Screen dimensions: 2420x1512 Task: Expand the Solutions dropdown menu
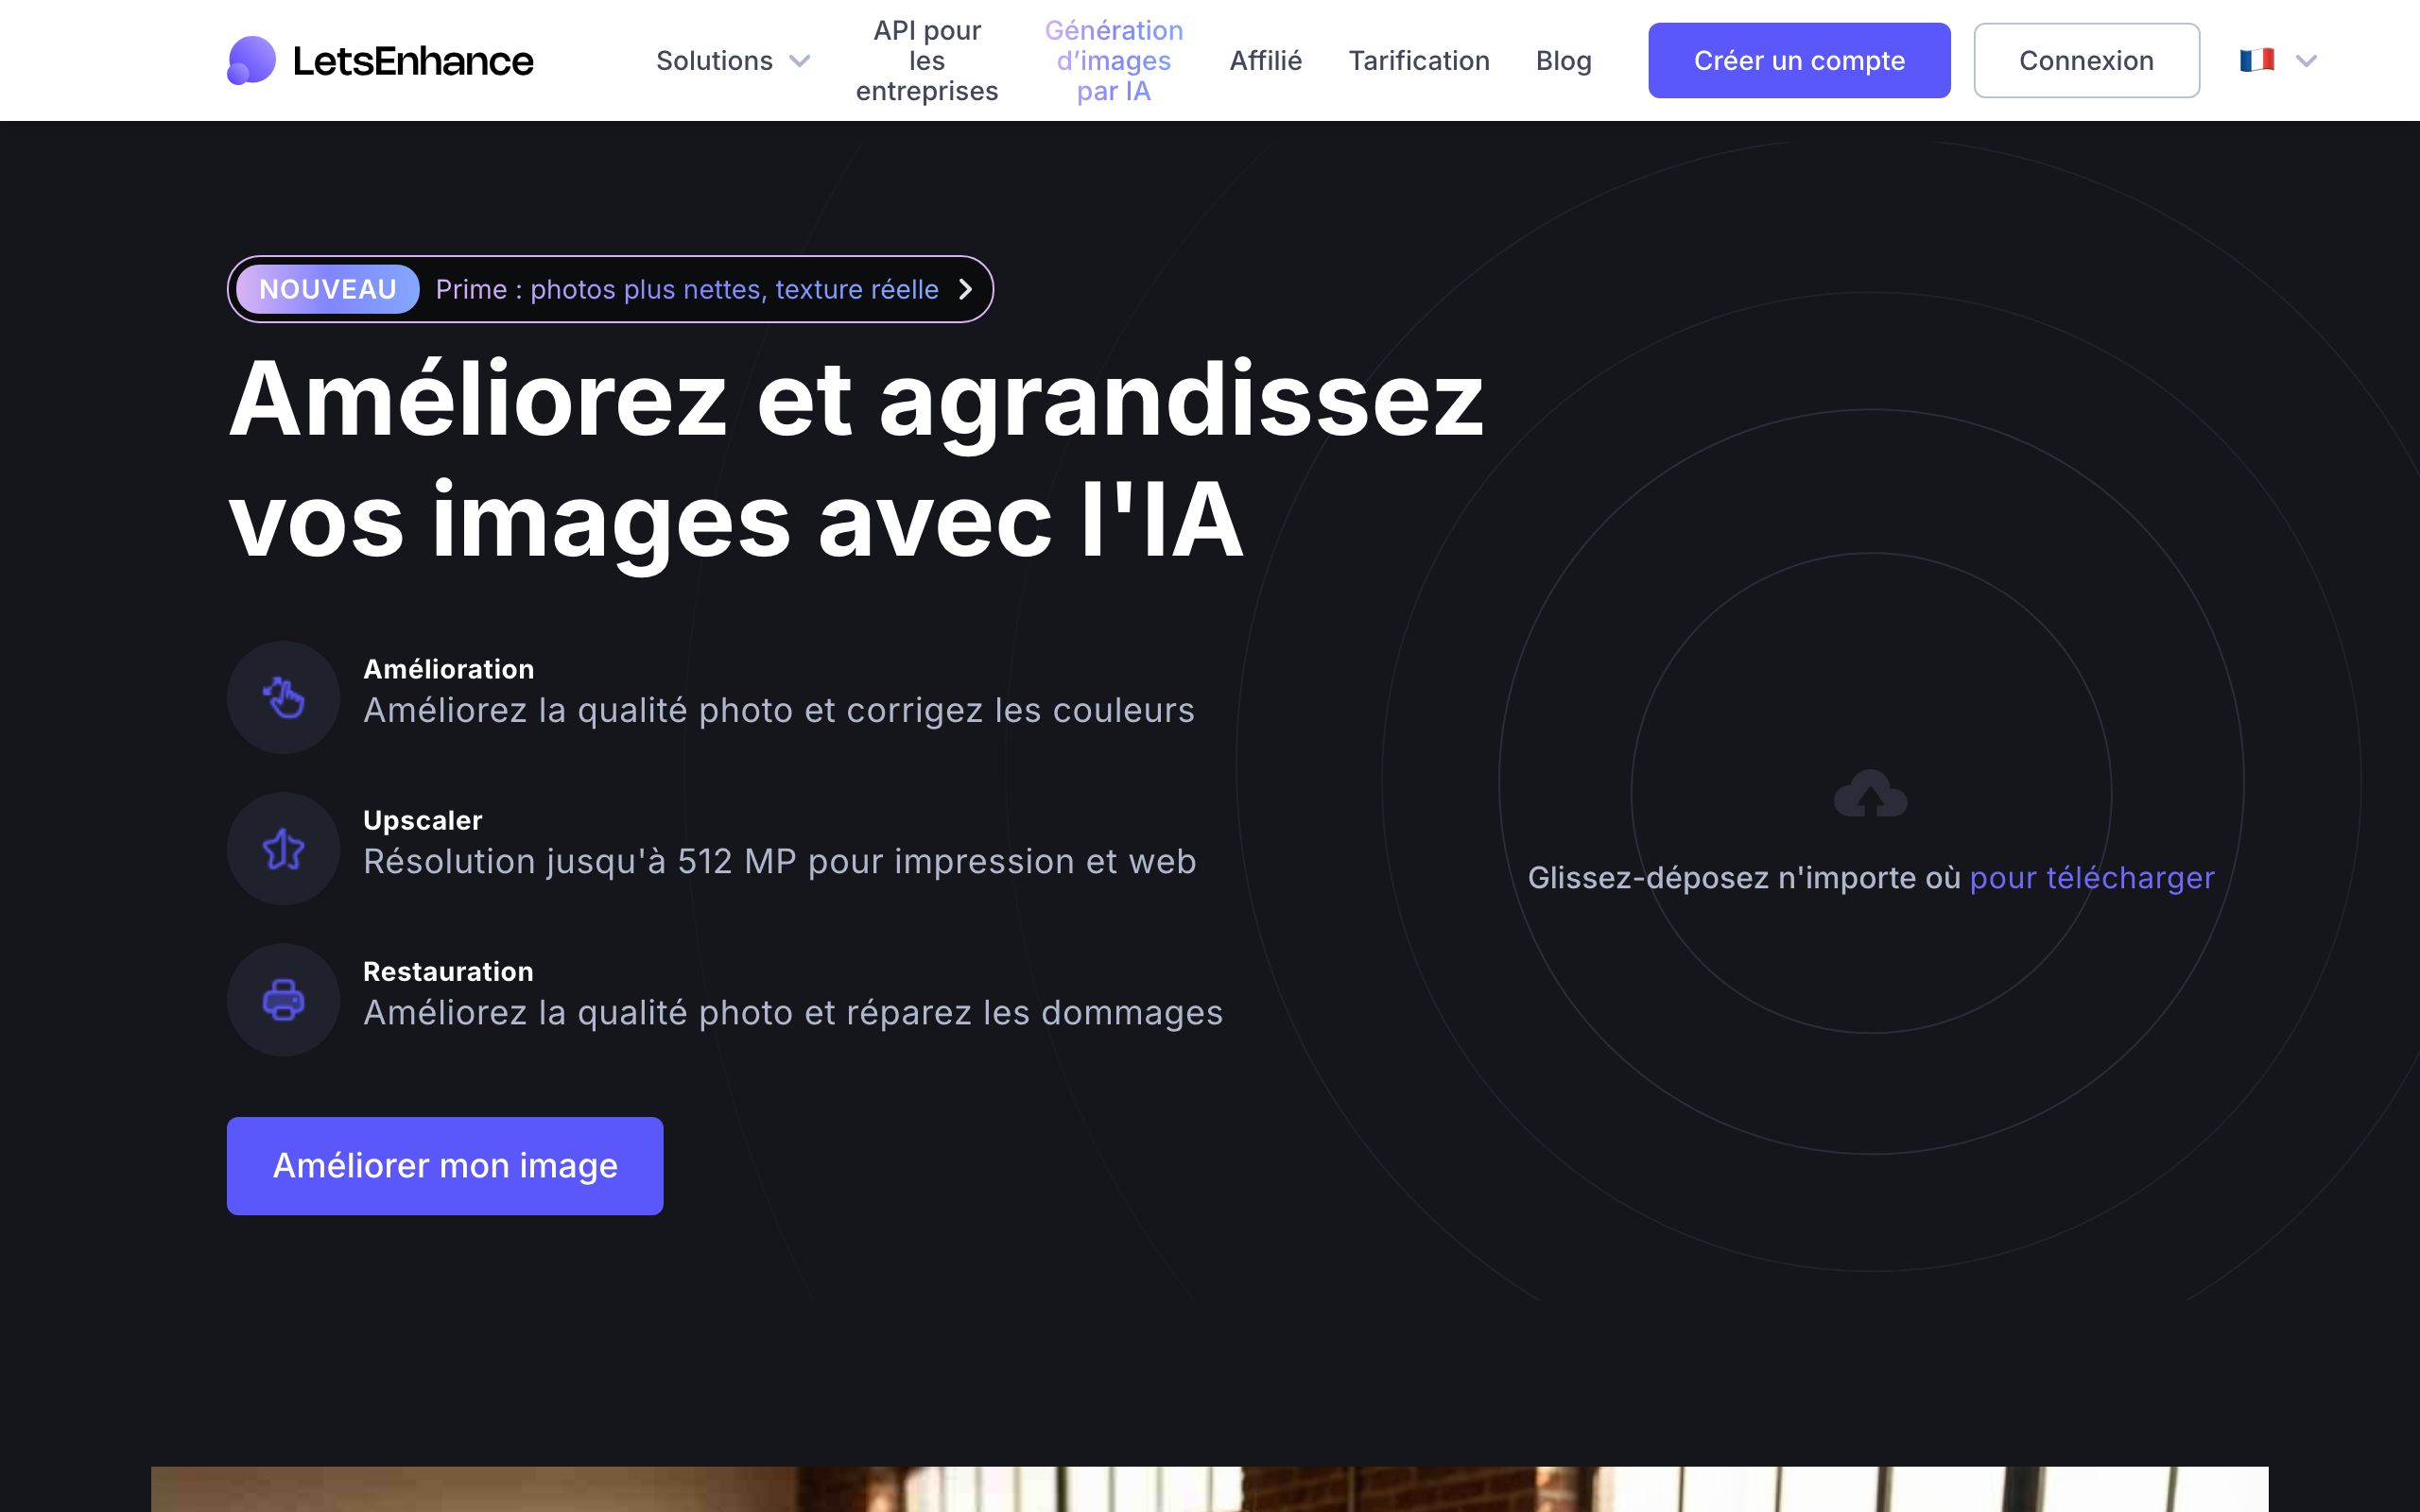click(733, 61)
